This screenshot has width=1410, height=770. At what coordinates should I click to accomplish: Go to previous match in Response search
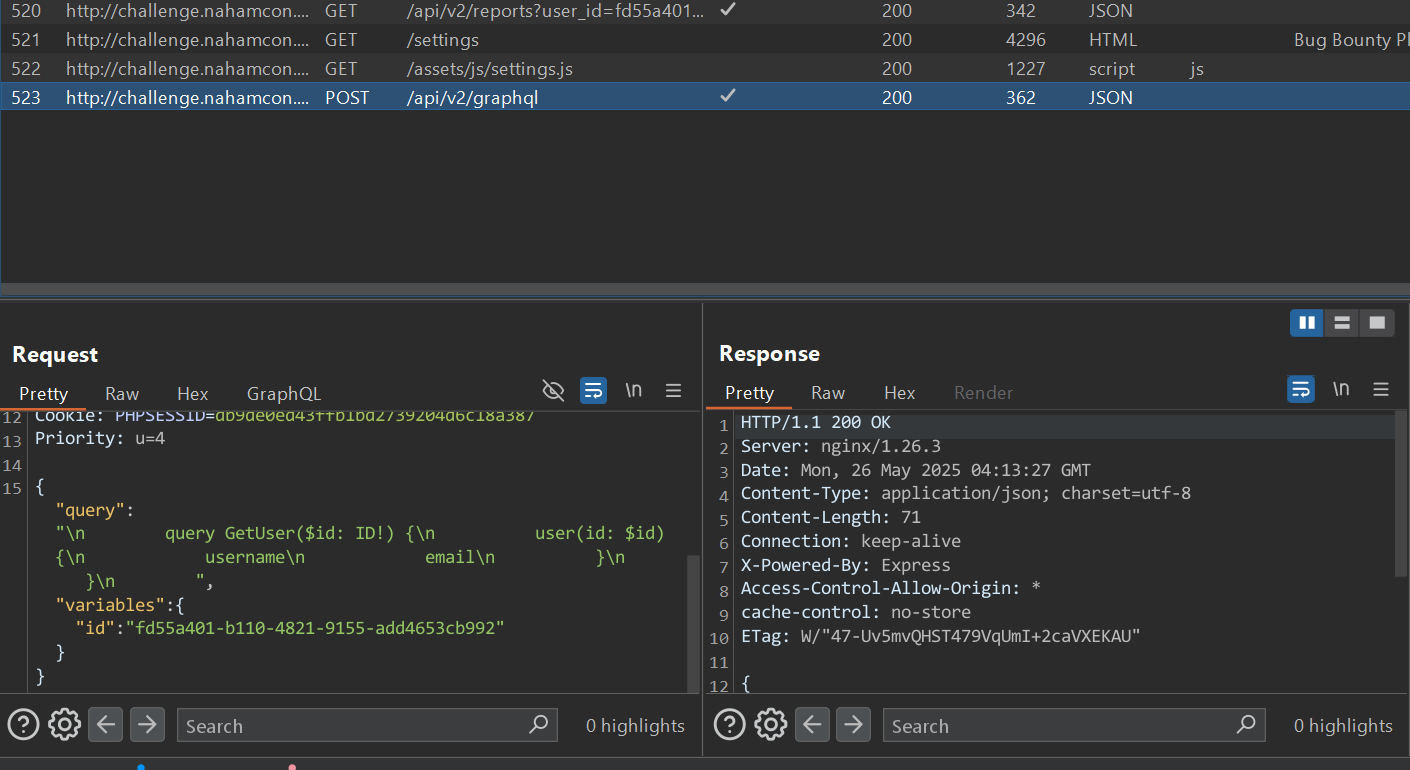click(x=812, y=724)
